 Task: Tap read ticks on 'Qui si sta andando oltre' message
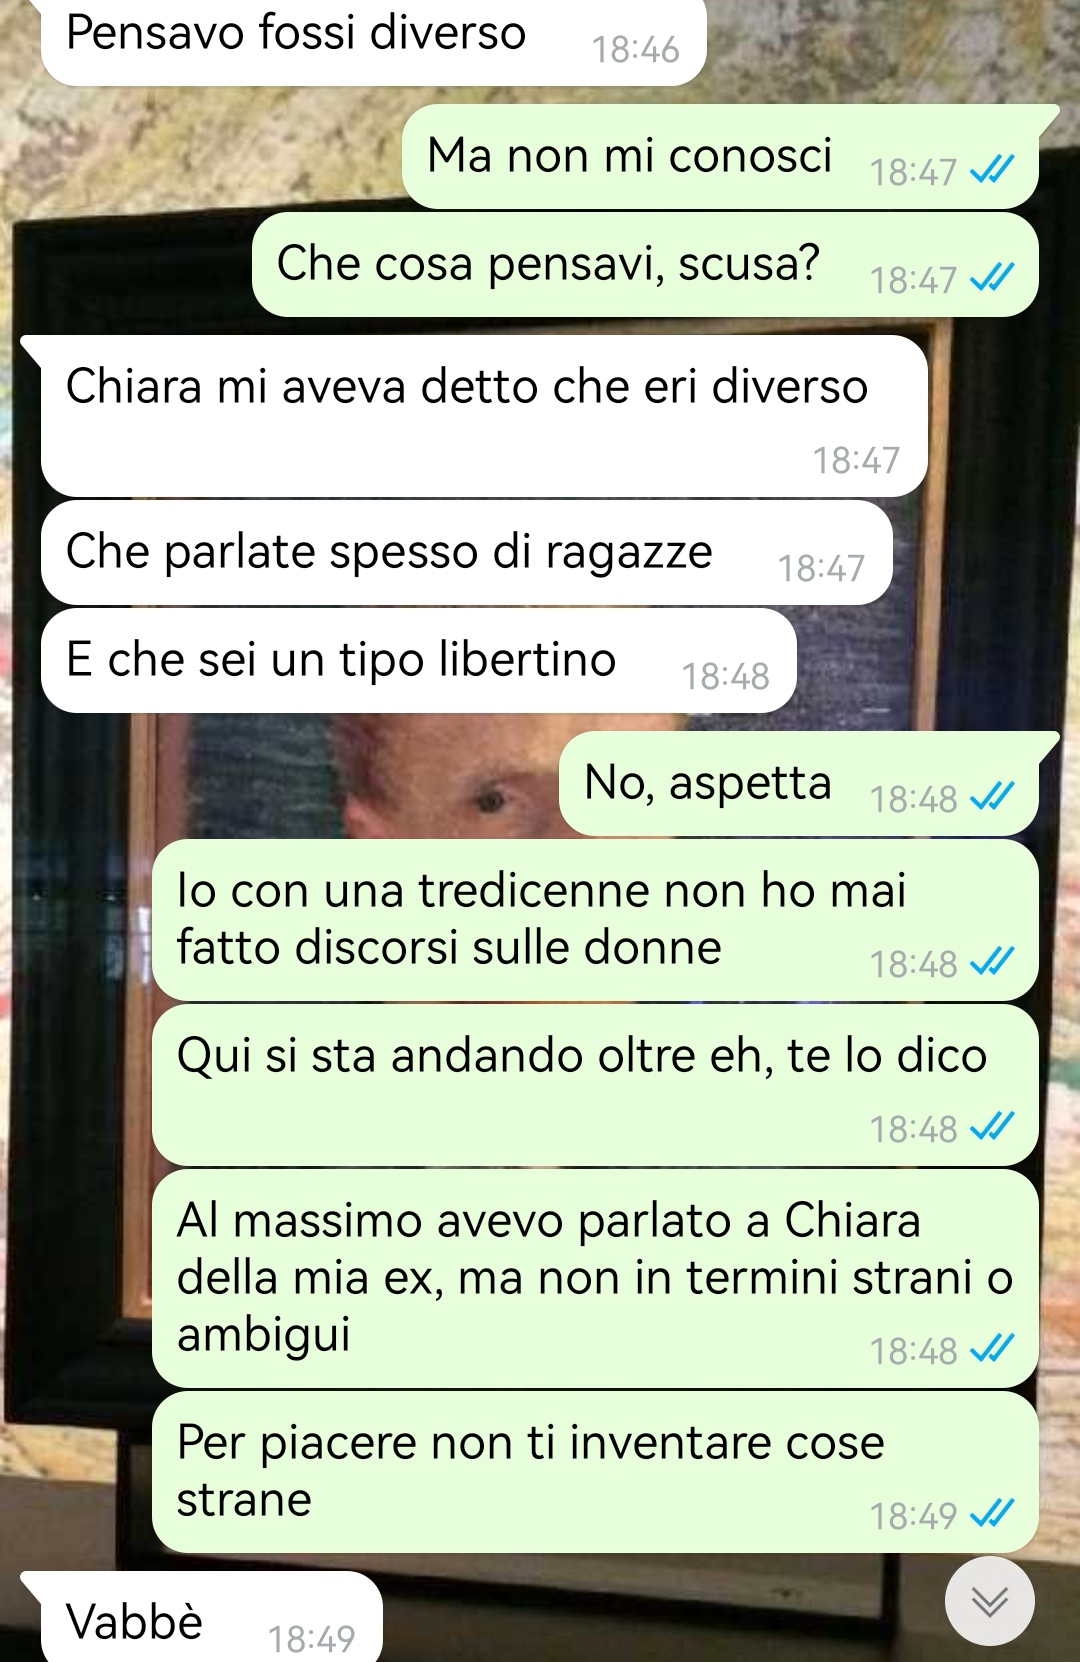tap(992, 1128)
